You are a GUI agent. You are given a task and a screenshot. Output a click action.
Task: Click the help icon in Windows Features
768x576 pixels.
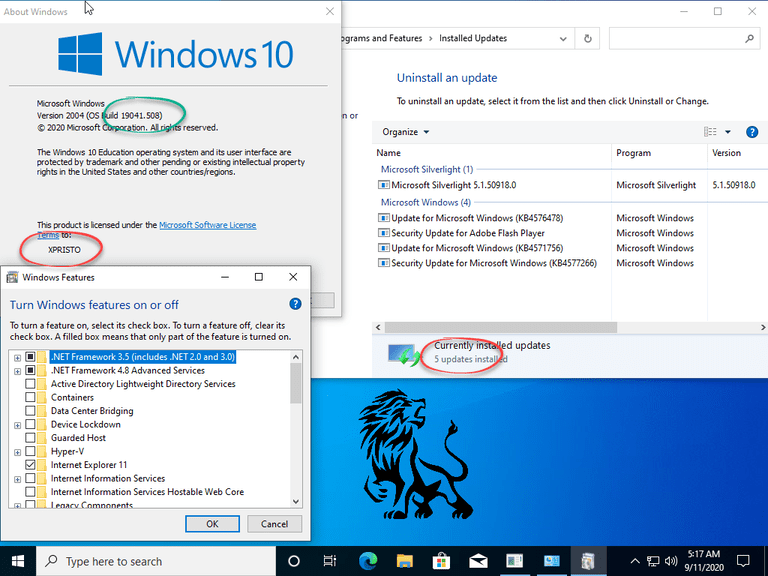tap(295, 304)
